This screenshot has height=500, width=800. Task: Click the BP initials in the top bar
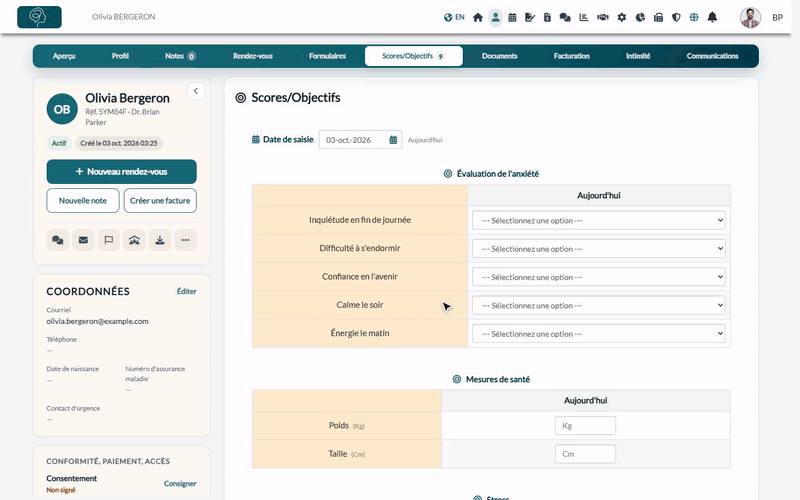[x=777, y=17]
